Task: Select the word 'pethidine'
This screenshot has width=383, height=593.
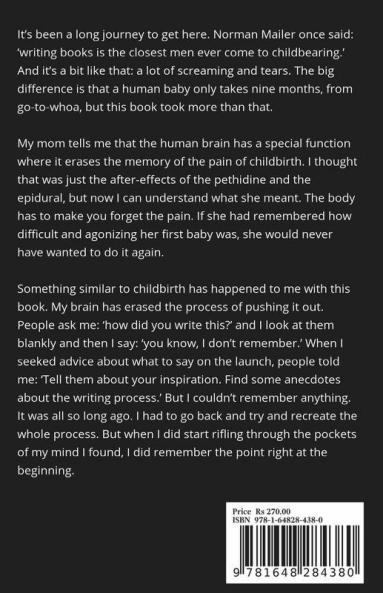Action: pos(240,180)
